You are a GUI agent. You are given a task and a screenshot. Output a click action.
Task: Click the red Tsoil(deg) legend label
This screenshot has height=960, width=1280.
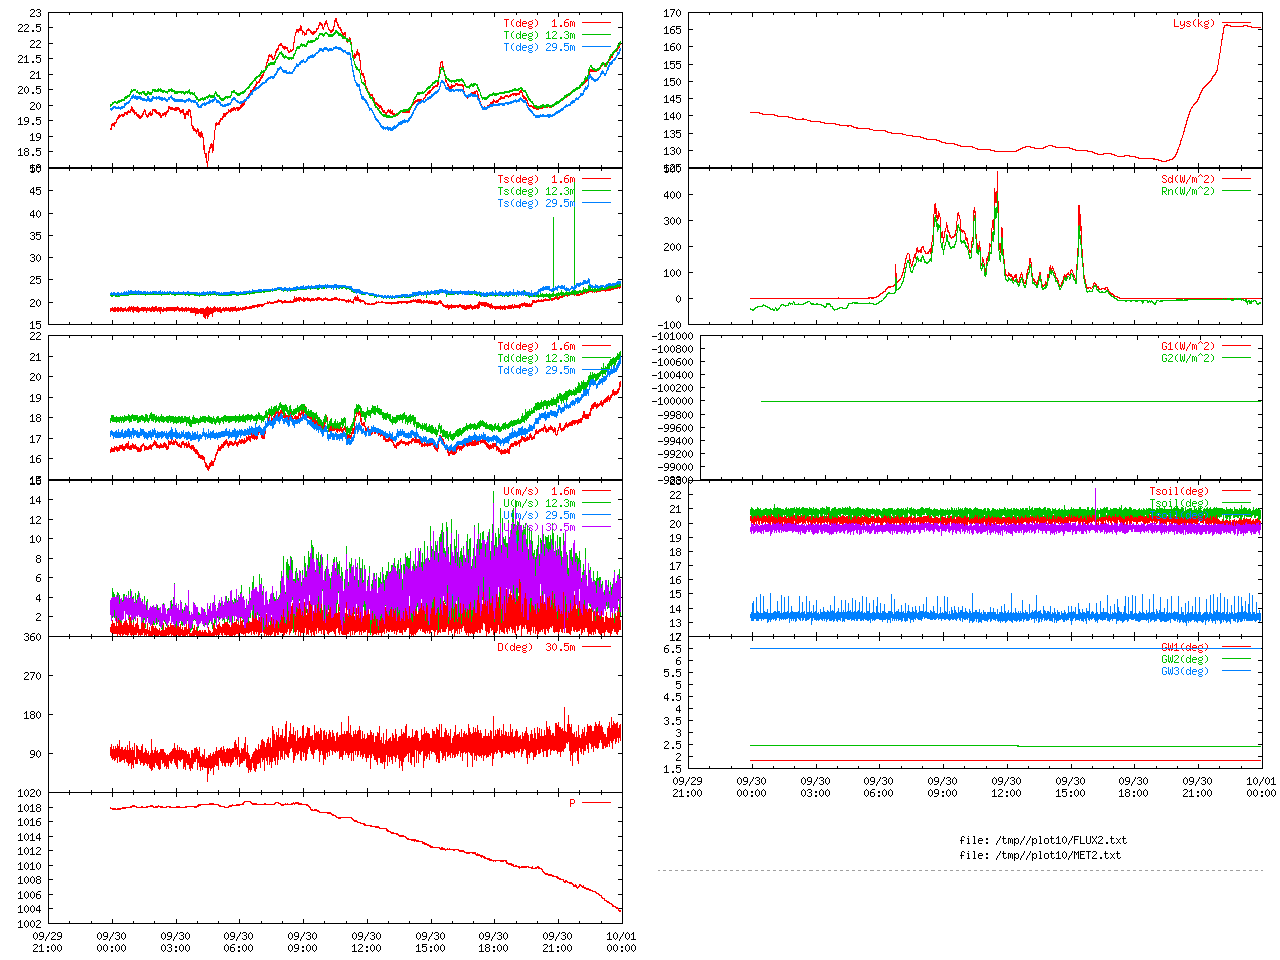click(1178, 491)
